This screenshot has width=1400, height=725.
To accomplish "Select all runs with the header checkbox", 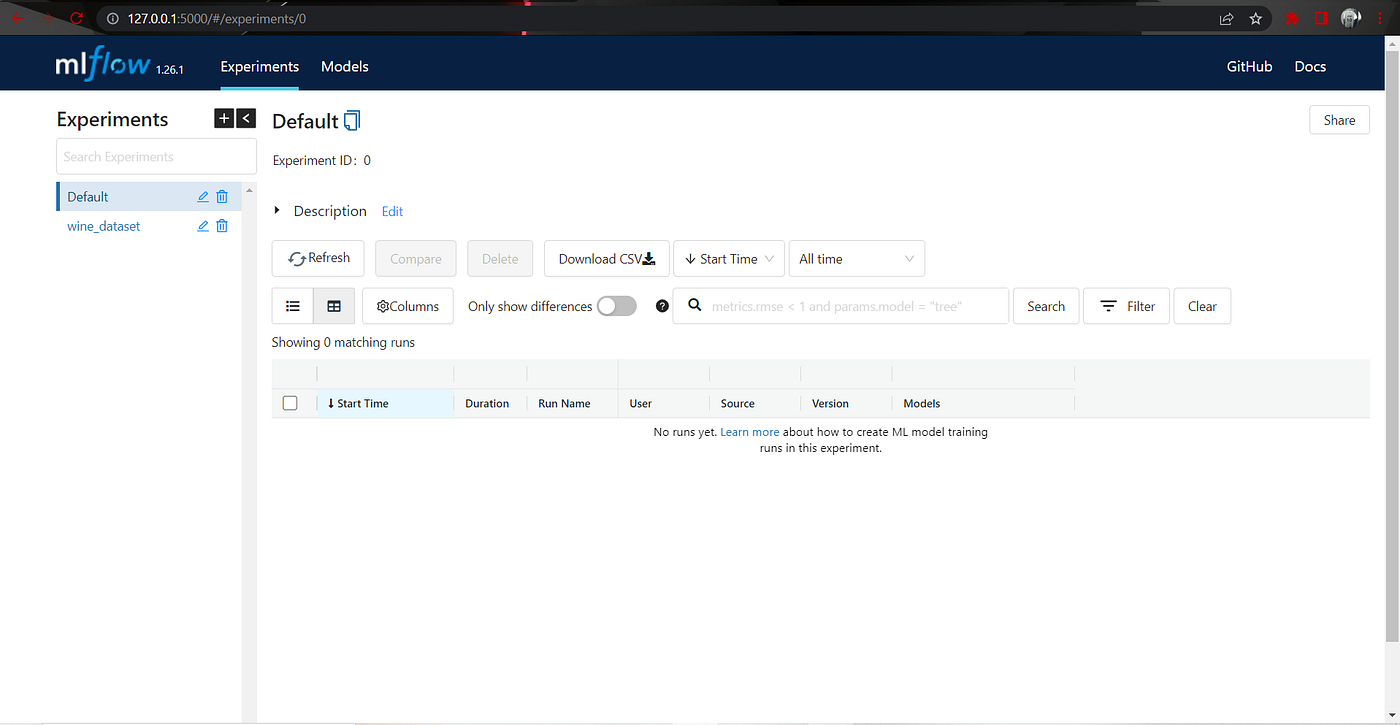I will point(290,402).
